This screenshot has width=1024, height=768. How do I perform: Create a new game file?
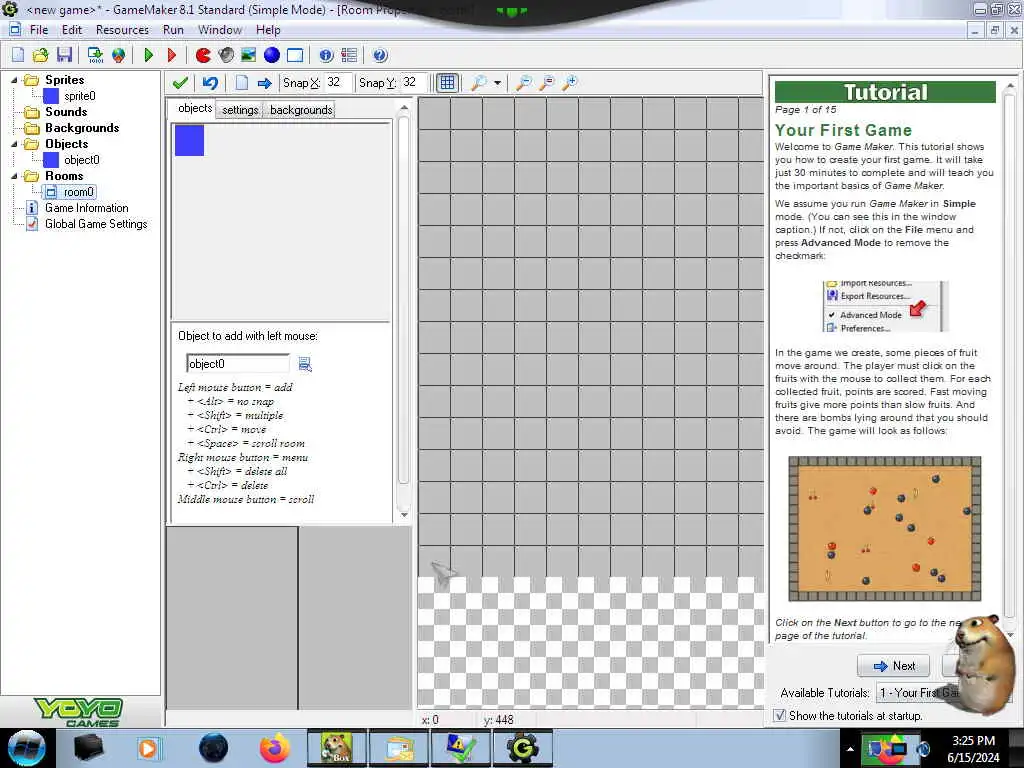(18, 56)
